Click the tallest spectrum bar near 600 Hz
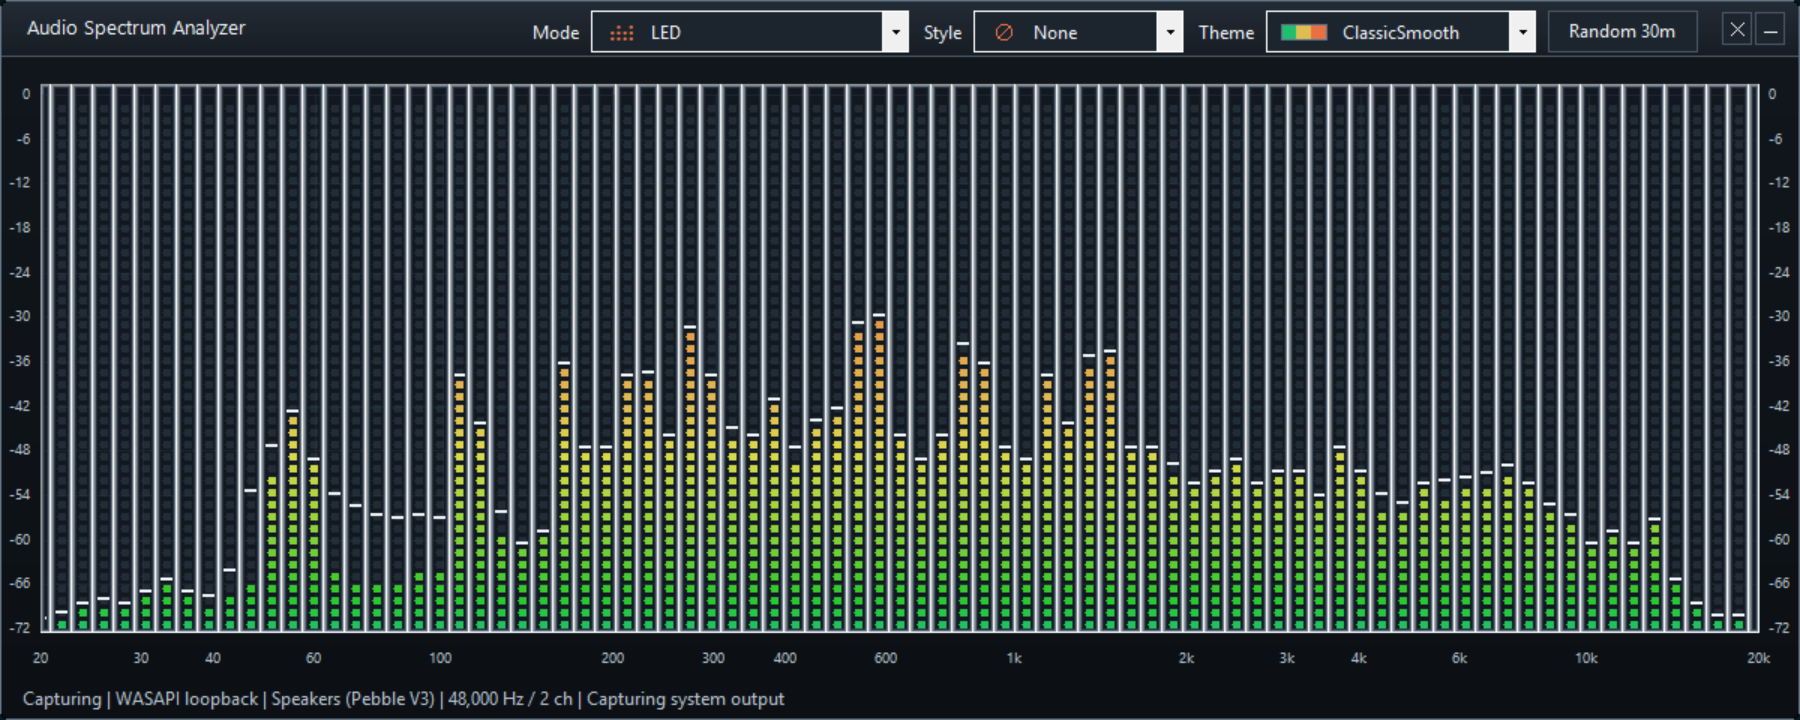 coord(879,472)
